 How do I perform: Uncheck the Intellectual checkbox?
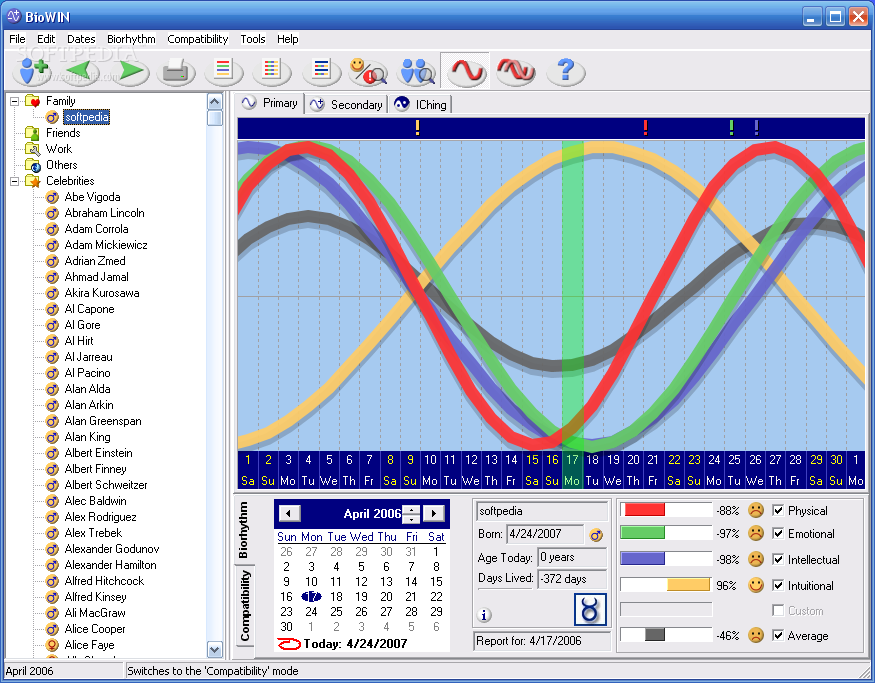pos(778,559)
